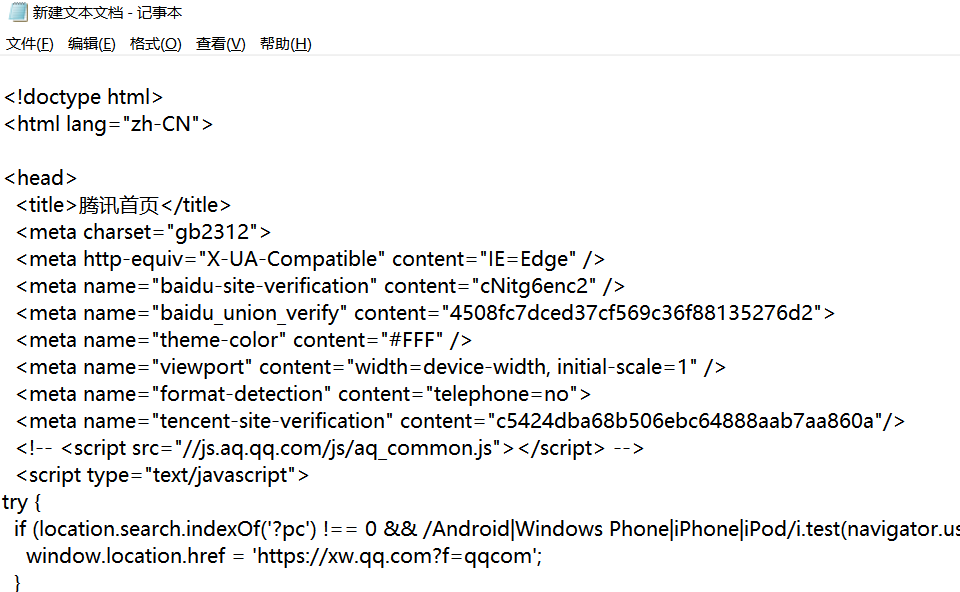The height and width of the screenshot is (592, 960).
Task: Open the 格式(O) menu
Action: (x=156, y=44)
